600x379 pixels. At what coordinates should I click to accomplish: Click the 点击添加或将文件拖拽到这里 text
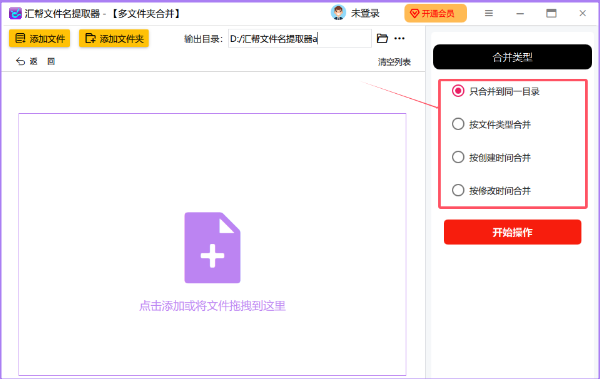coord(212,306)
